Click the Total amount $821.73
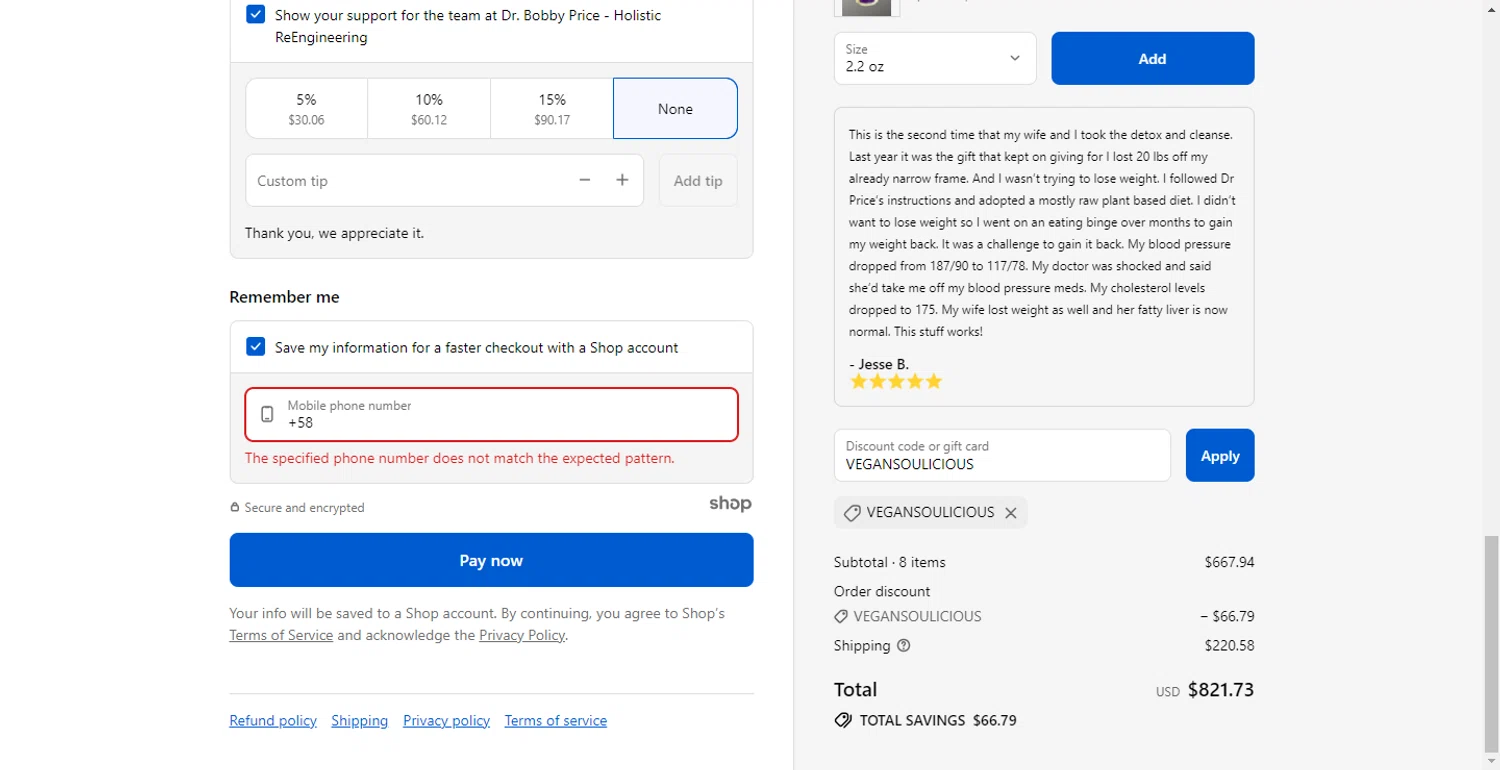The width and height of the screenshot is (1500, 770). 1220,689
